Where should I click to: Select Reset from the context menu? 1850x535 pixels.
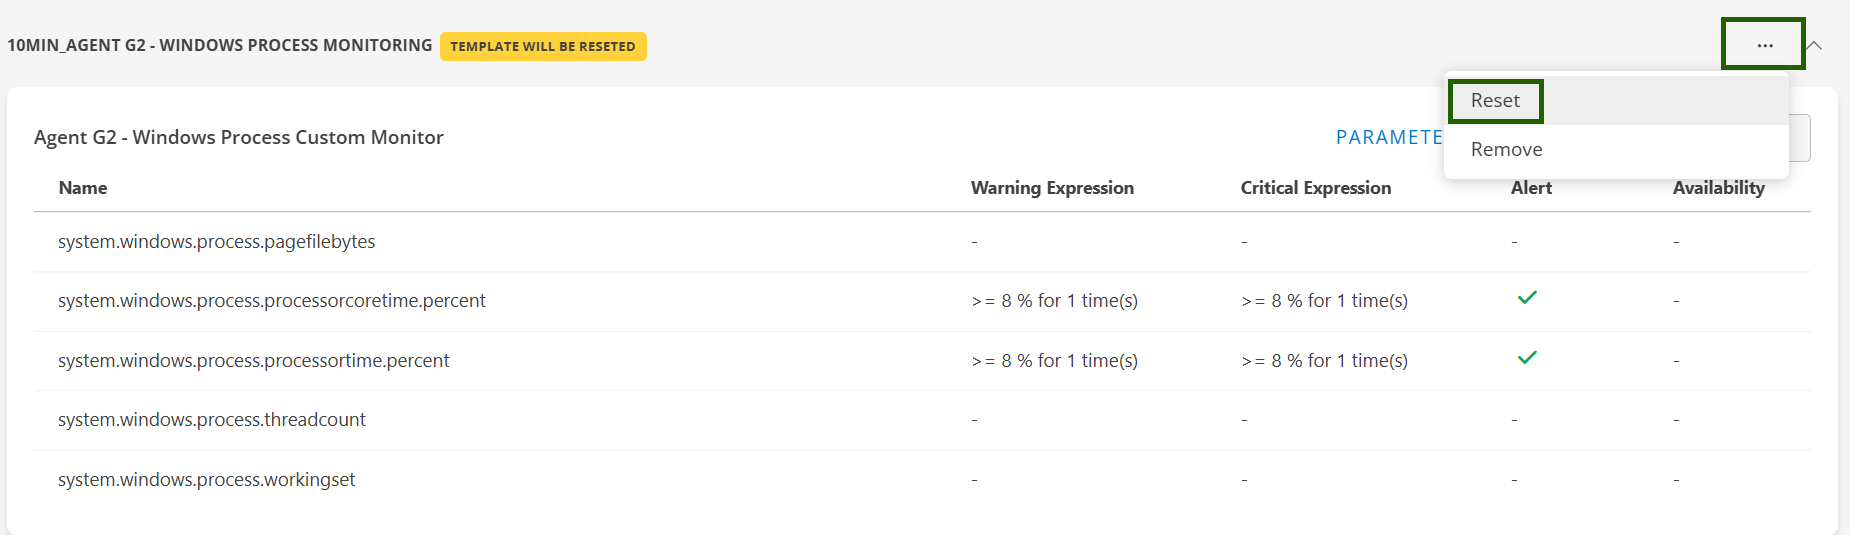tap(1495, 101)
